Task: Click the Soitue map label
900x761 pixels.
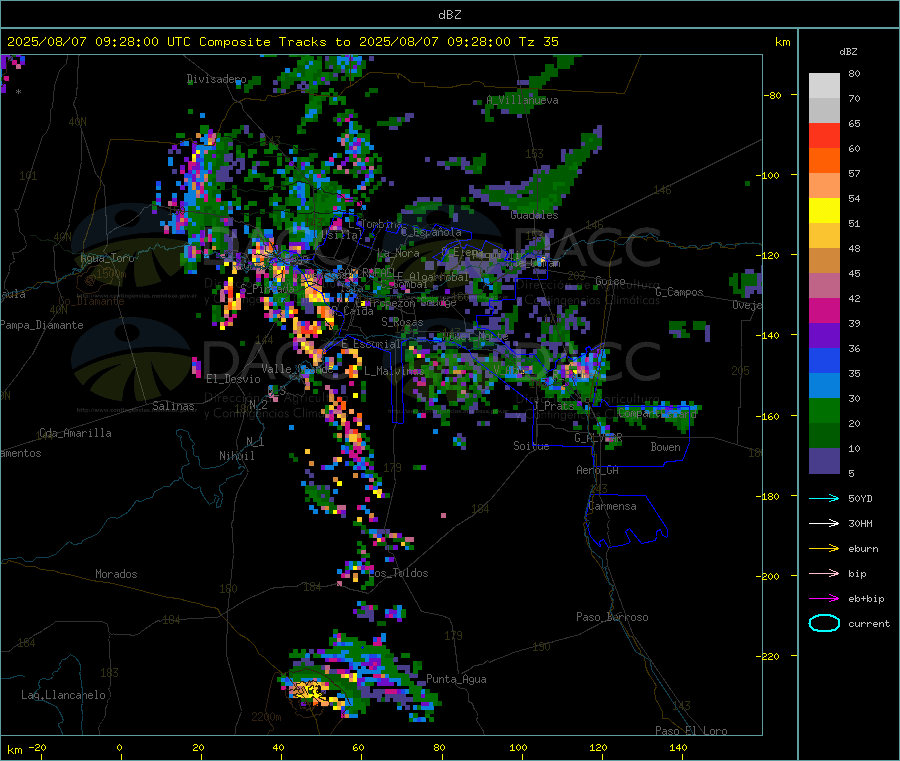Action: 531,446
